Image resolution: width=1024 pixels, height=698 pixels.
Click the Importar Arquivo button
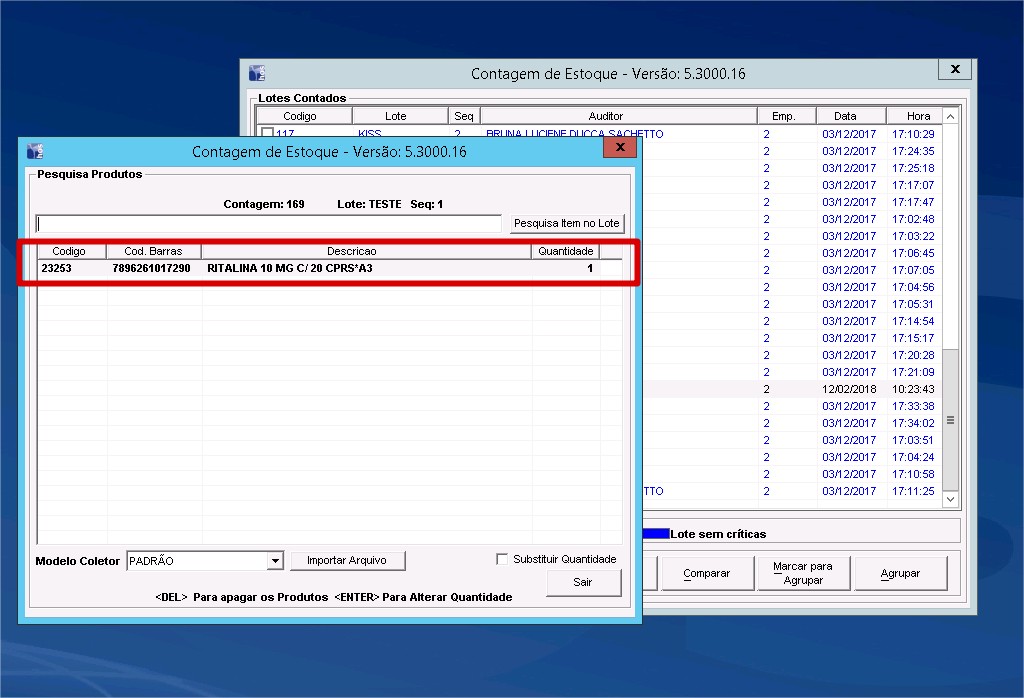coord(347,561)
